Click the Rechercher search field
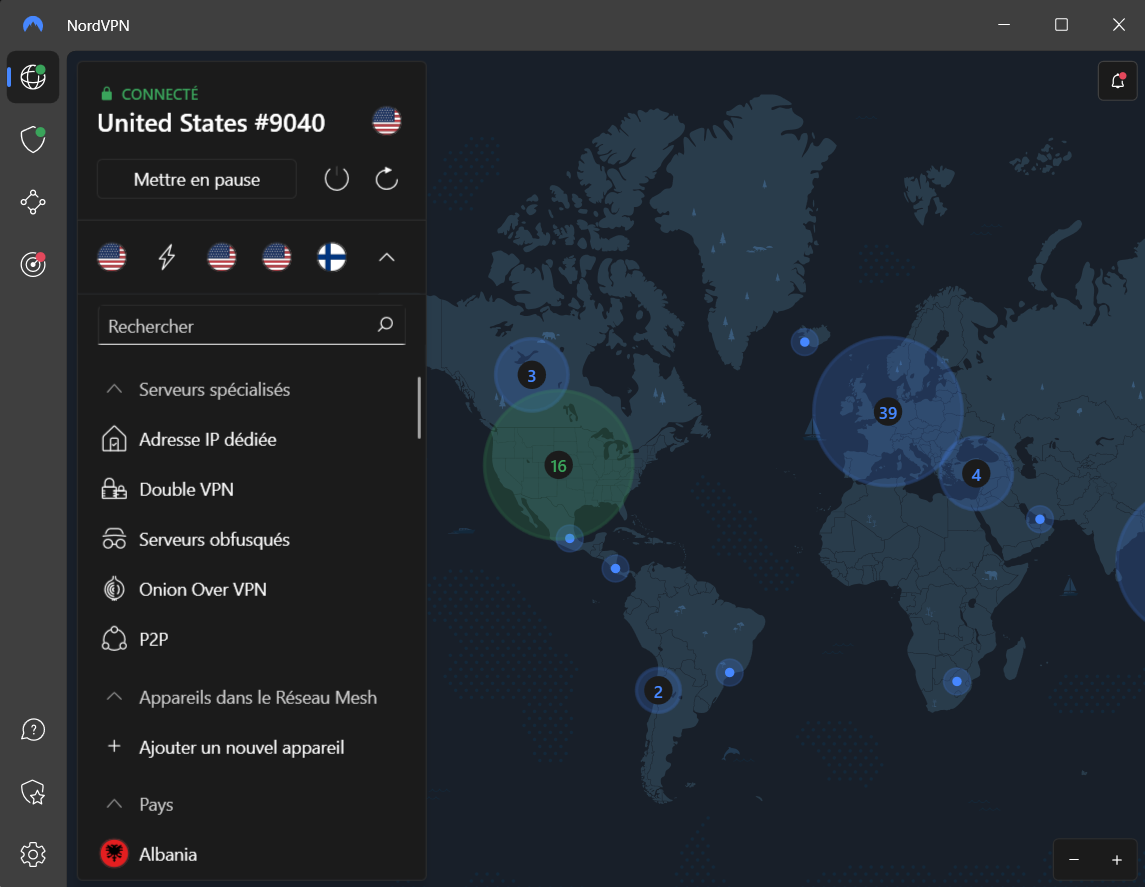The width and height of the screenshot is (1145, 887). click(x=251, y=325)
